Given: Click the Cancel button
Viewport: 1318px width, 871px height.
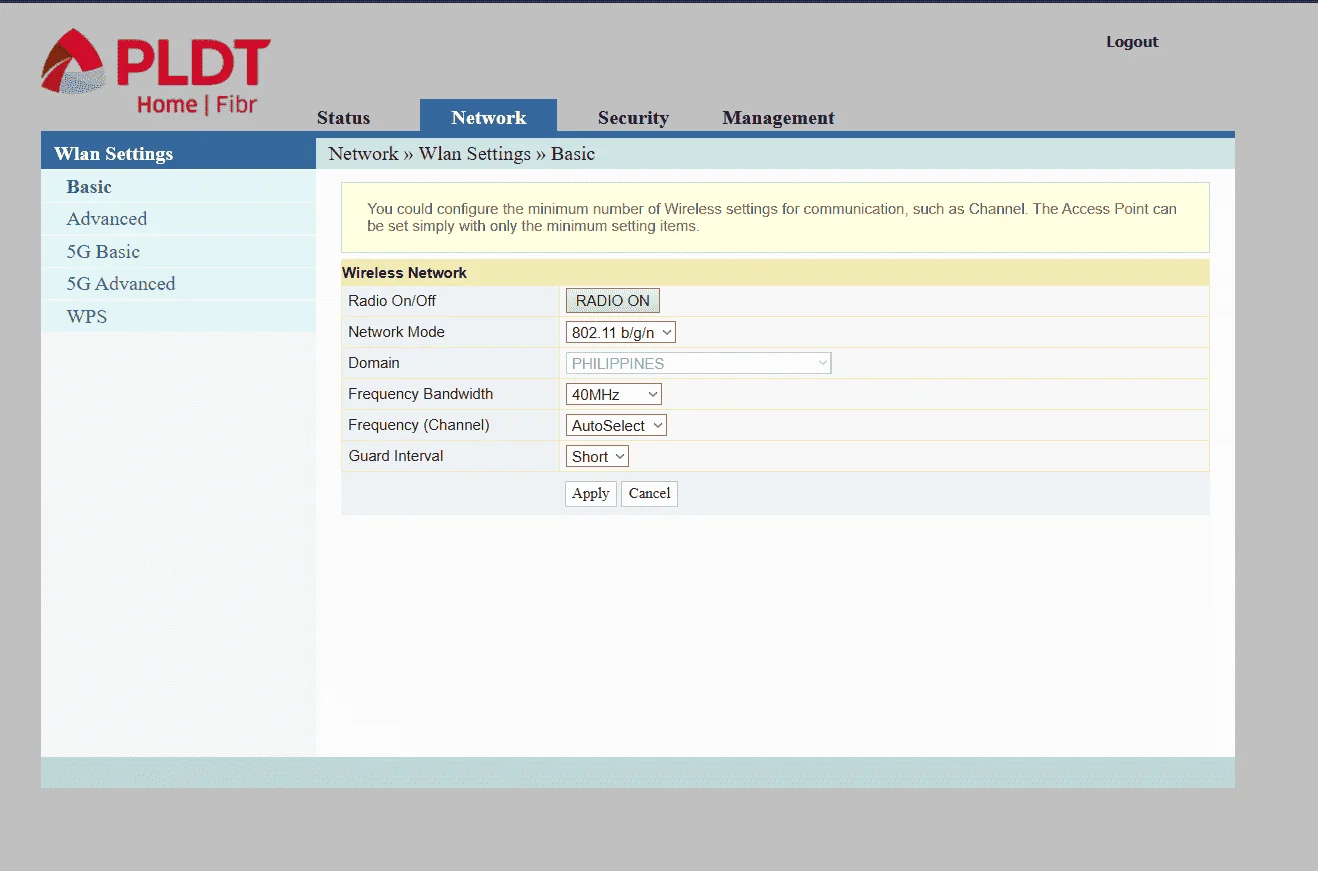Looking at the screenshot, I should (x=649, y=493).
